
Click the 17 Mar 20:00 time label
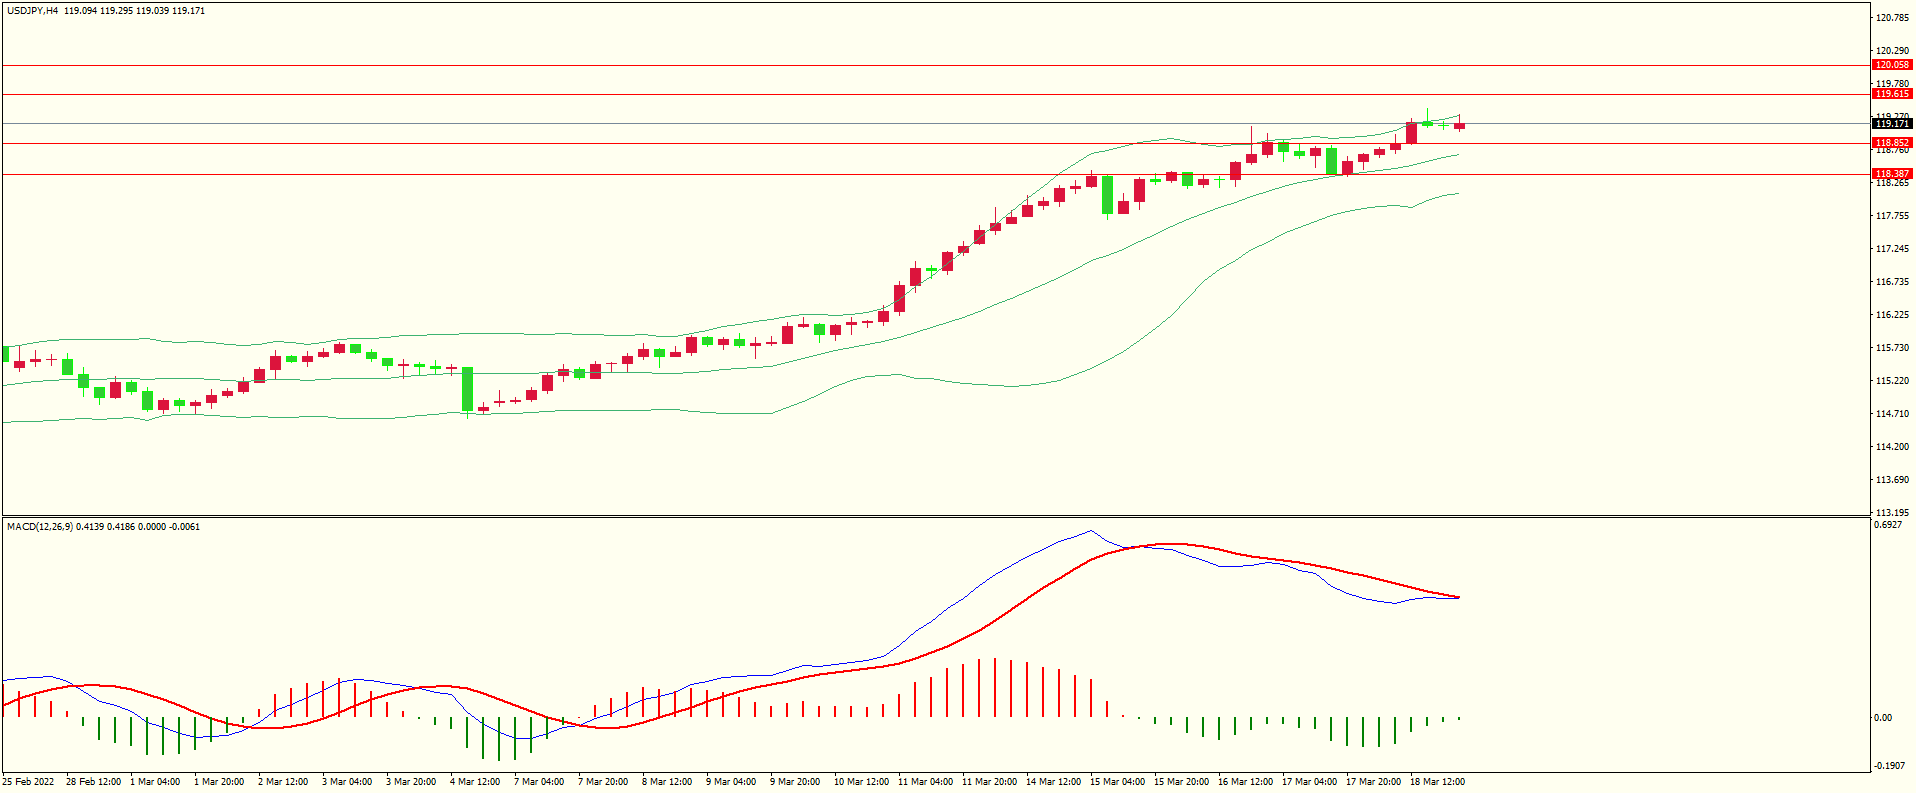point(1373,782)
